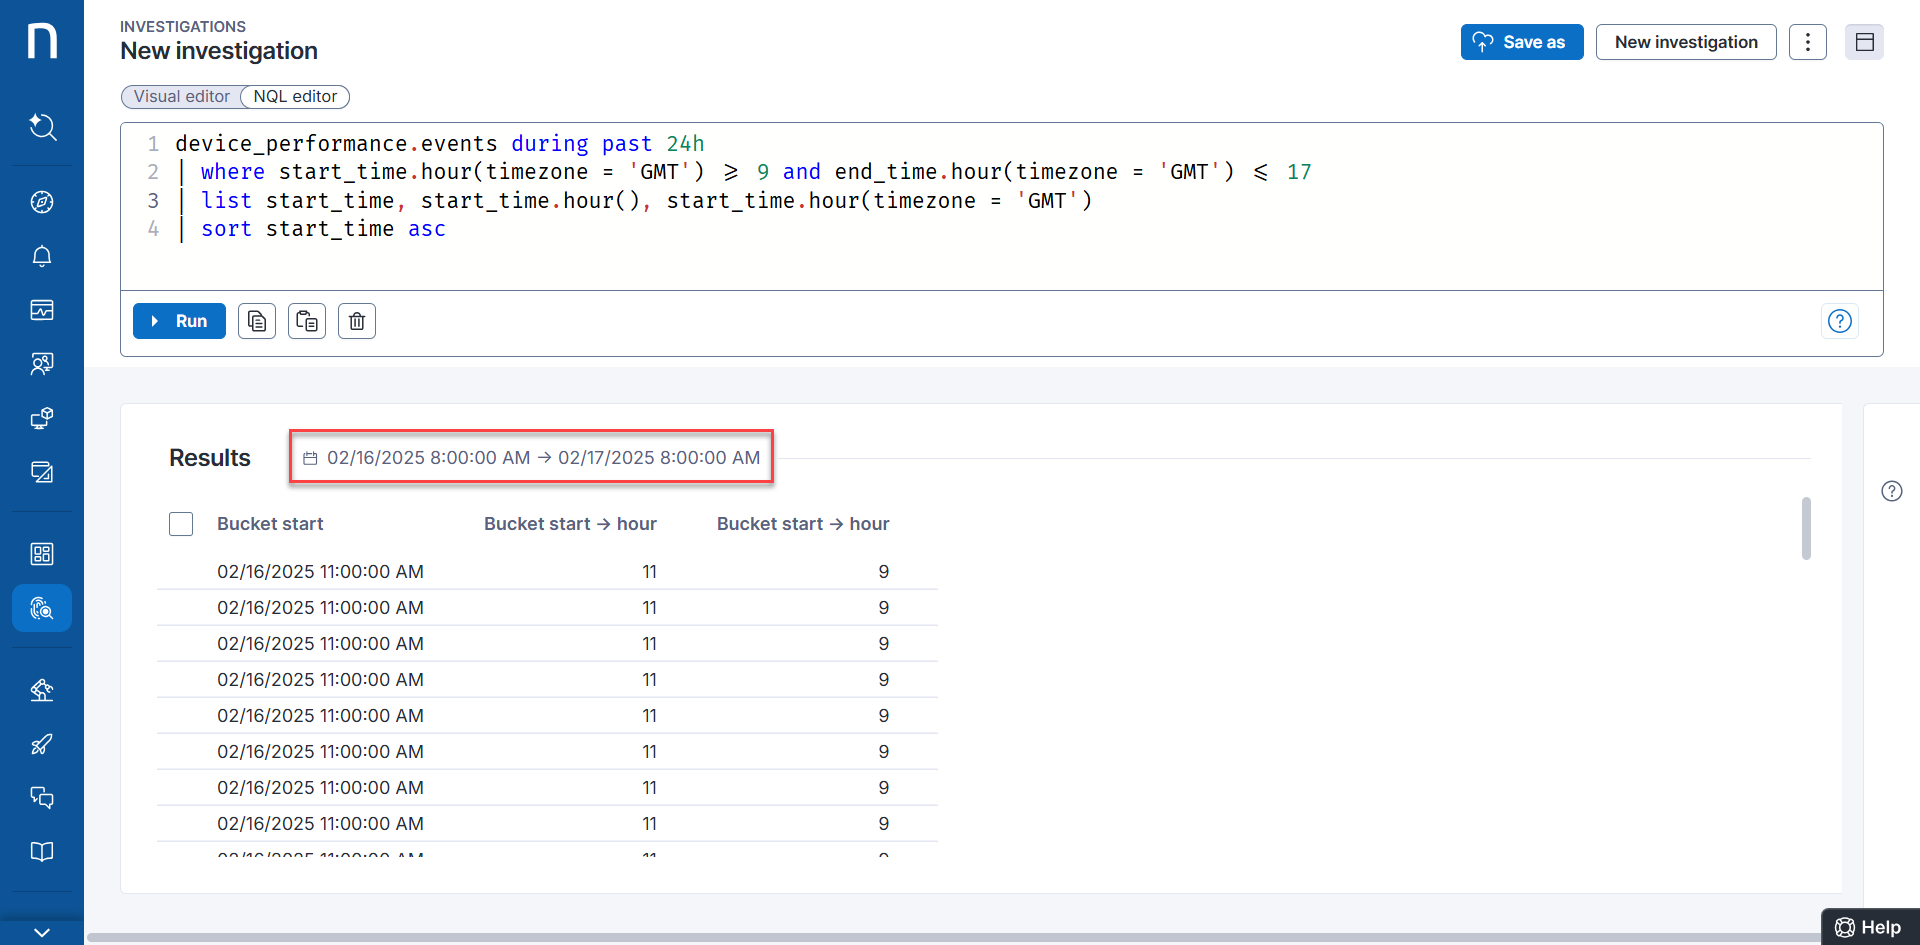Expand the sidebar with bottom chevron

pyautogui.click(x=42, y=932)
